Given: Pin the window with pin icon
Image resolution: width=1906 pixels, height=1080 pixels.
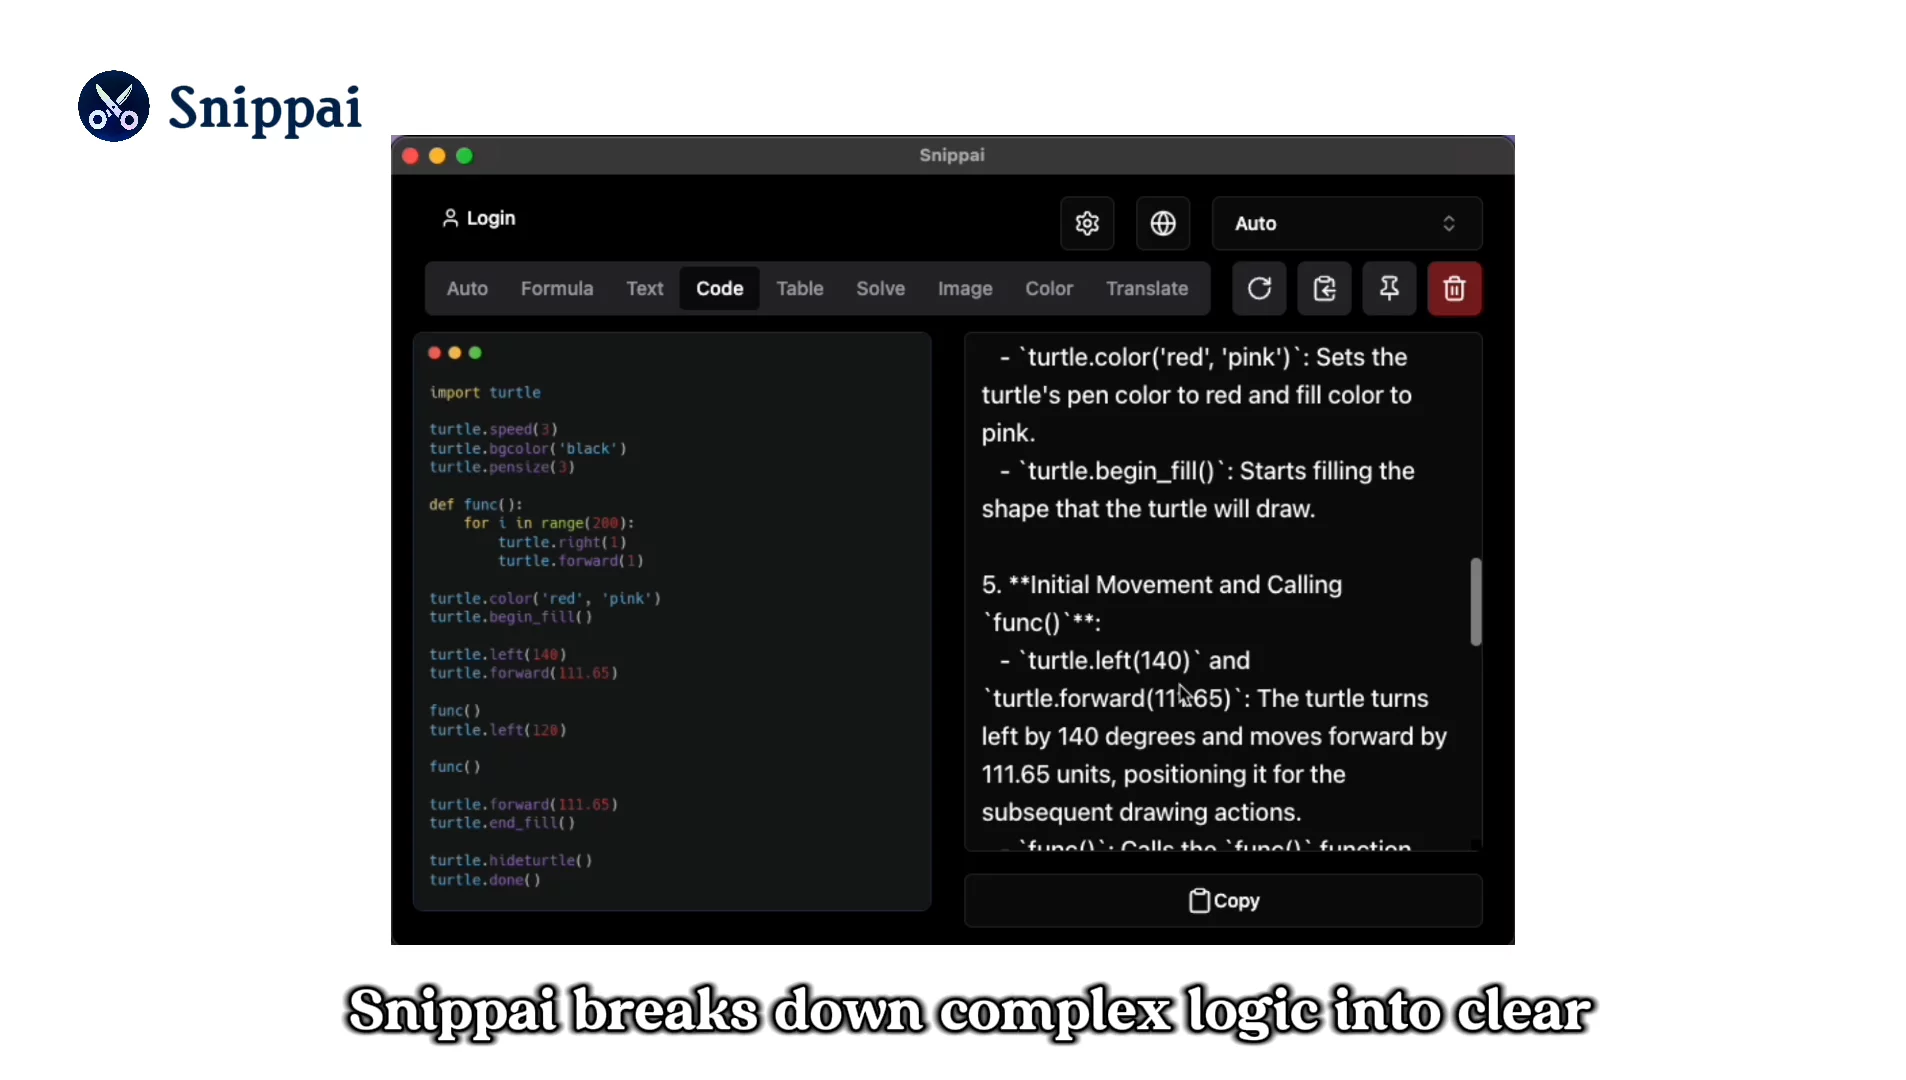Looking at the screenshot, I should (x=1389, y=289).
